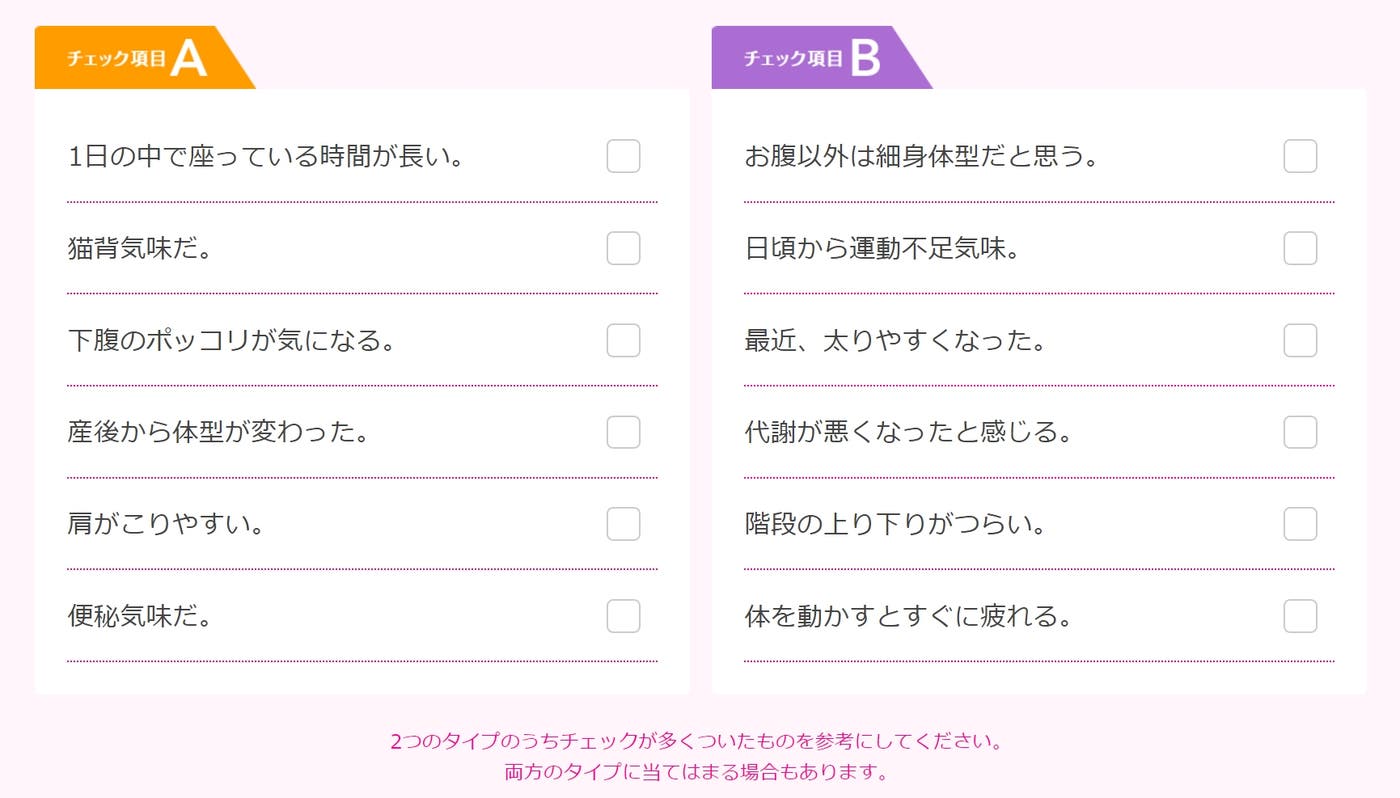This screenshot has height=798, width=1400.
Task: Enable the '体を動かすとすぐに疲れる' checkbox
Action: pos(1300,616)
